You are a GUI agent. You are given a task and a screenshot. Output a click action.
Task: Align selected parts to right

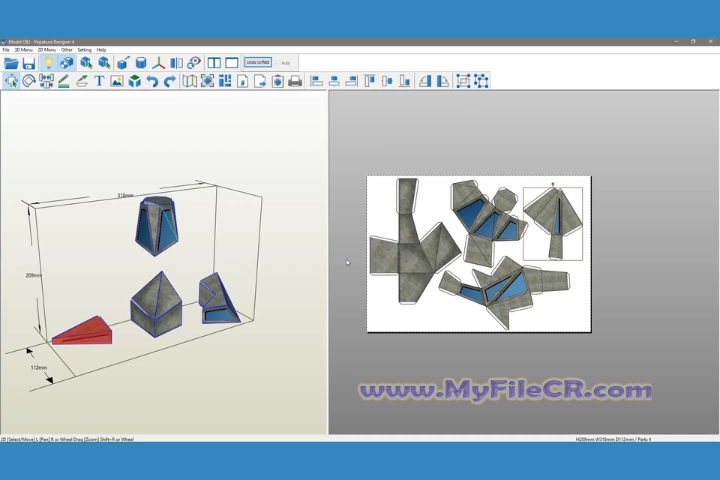(x=352, y=81)
